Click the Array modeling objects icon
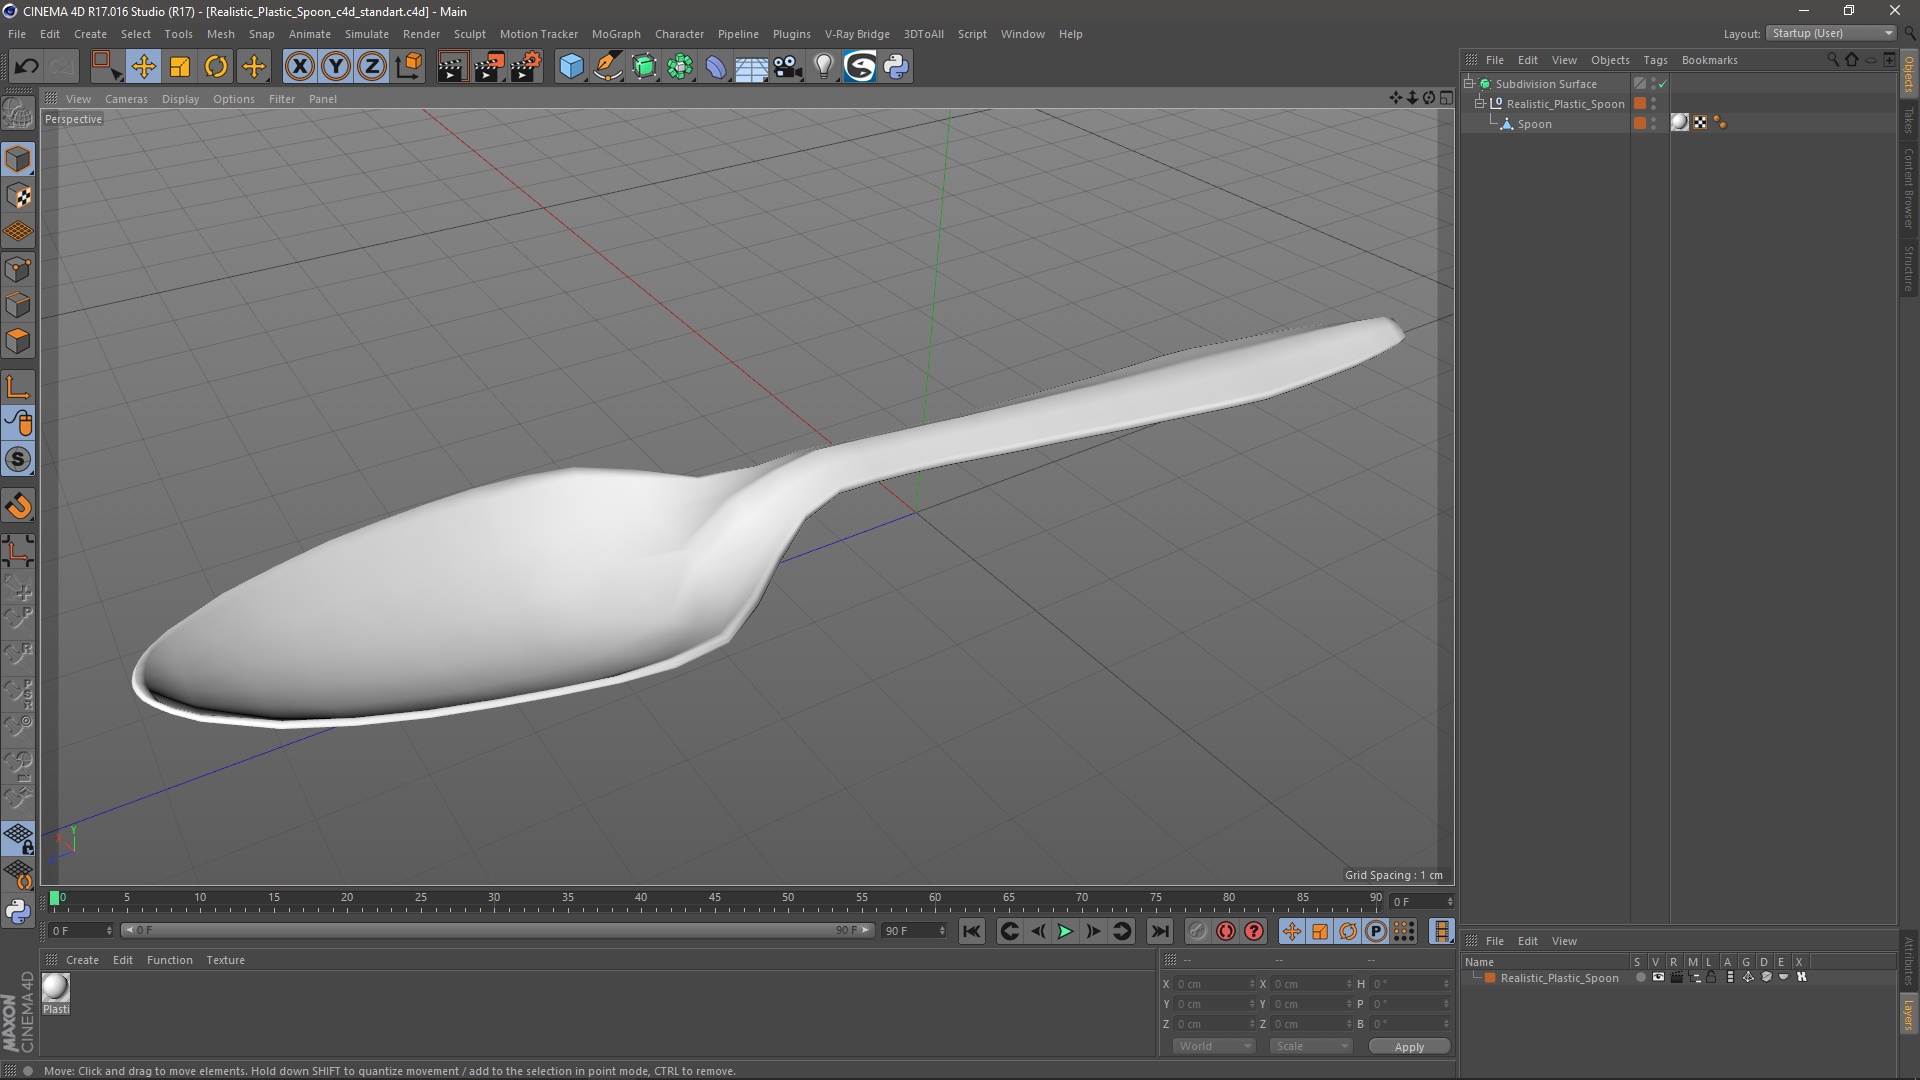This screenshot has height=1080, width=1920. pyautogui.click(x=680, y=67)
